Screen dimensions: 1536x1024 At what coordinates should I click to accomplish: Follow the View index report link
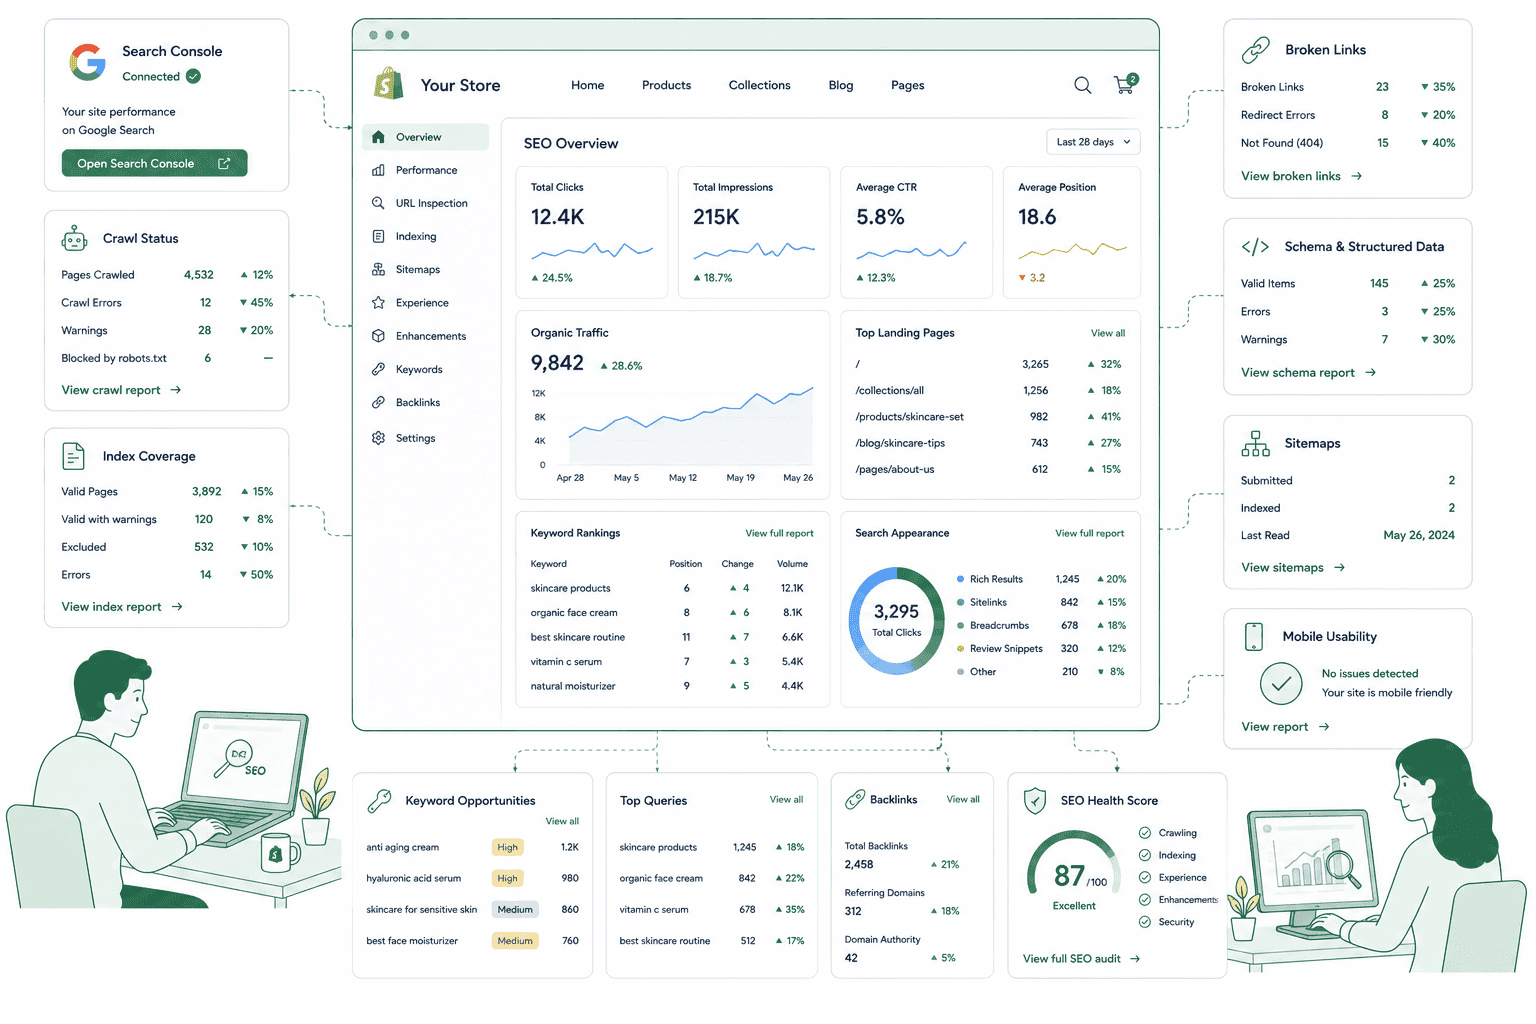point(122,607)
